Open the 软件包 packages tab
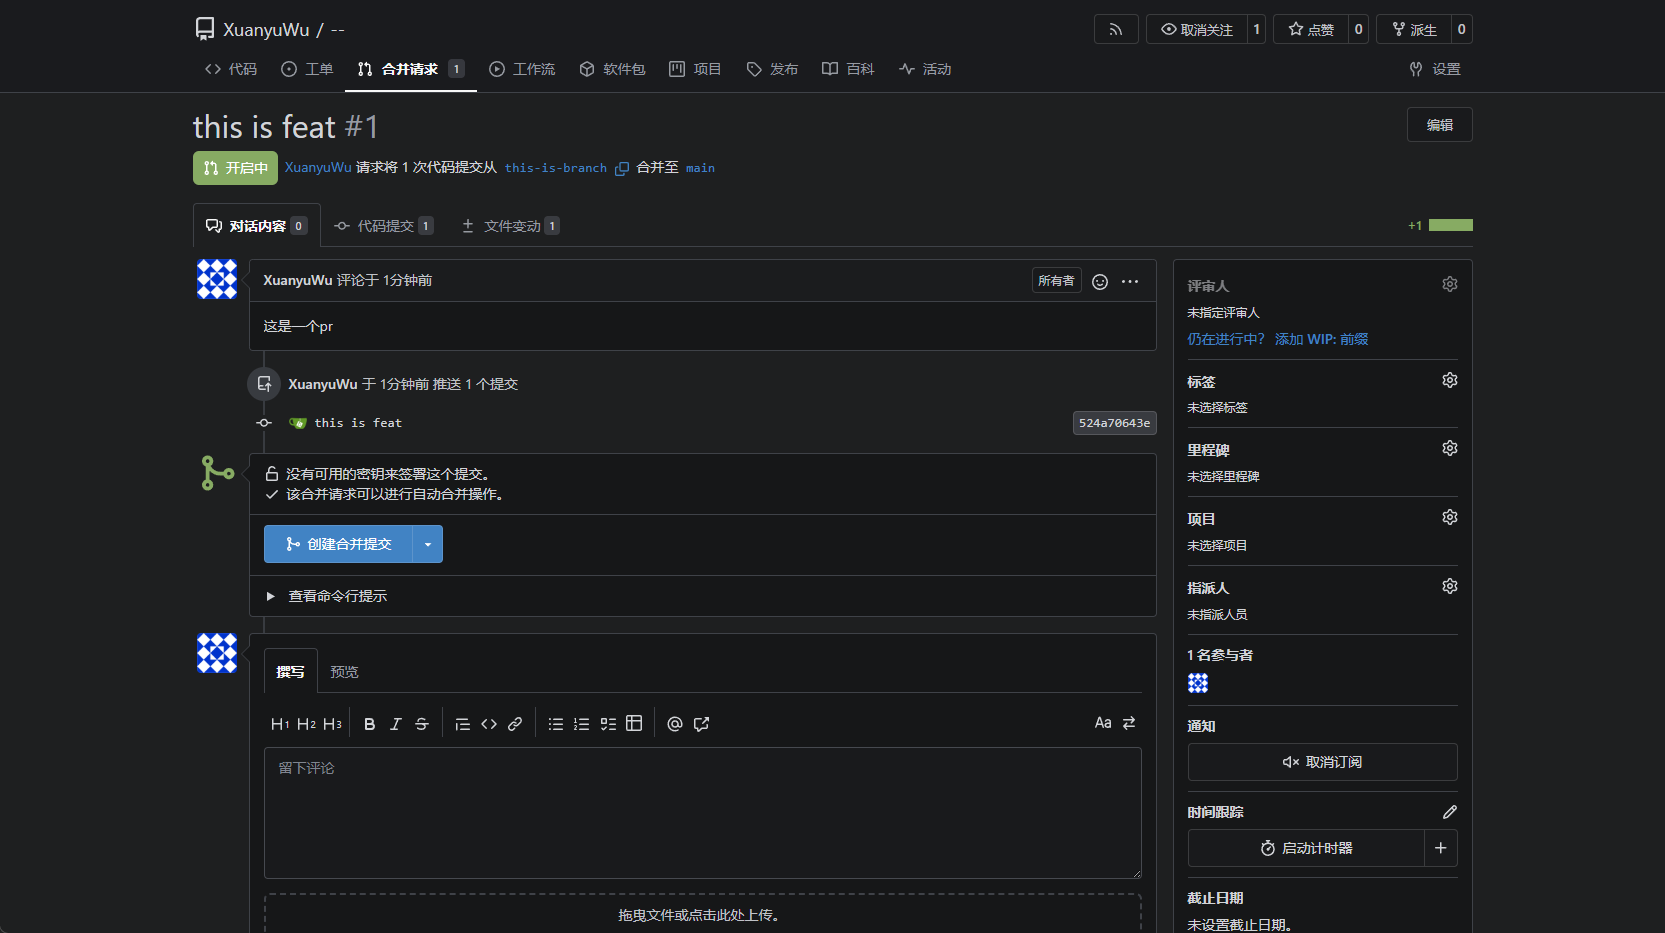The image size is (1665, 933). 612,69
